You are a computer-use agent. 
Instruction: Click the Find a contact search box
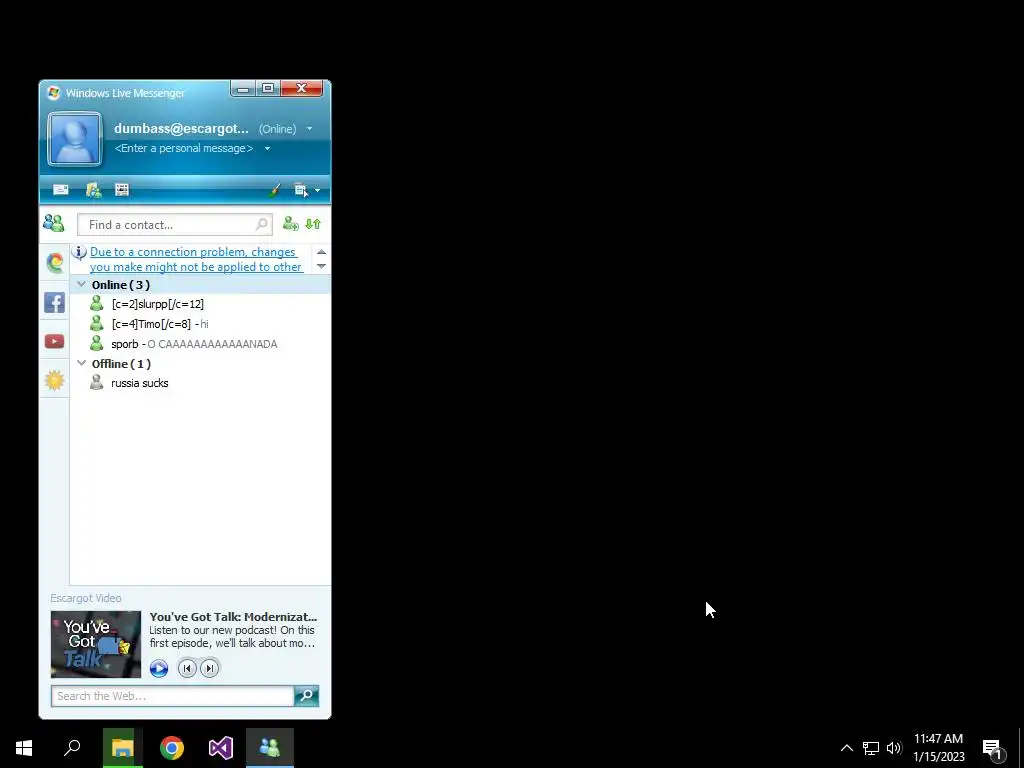pyautogui.click(x=174, y=225)
